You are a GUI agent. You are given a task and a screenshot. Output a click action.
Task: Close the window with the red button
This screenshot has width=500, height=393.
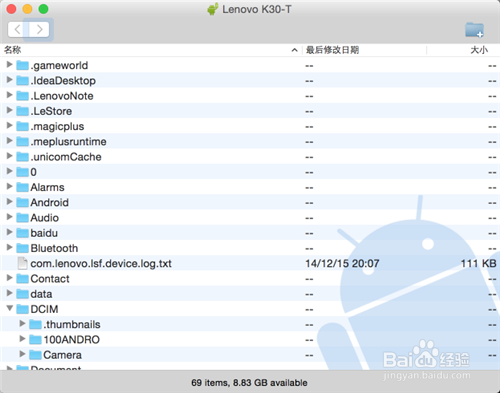coord(11,9)
